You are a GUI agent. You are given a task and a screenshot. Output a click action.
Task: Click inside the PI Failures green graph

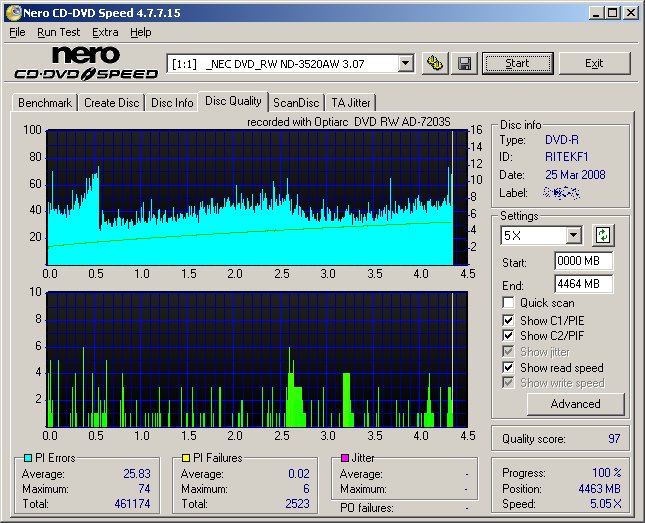(258, 359)
